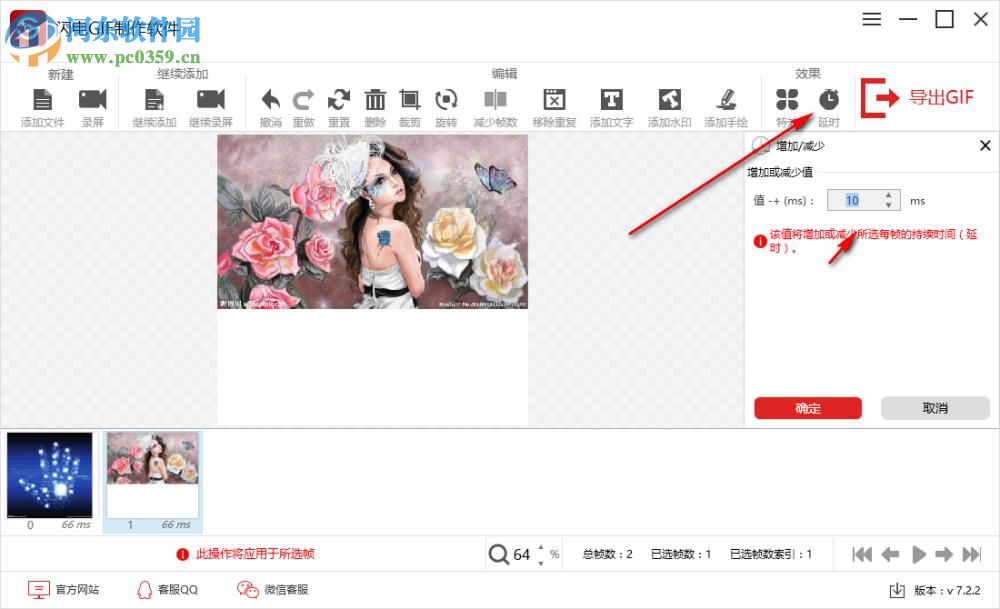The height and width of the screenshot is (609, 1000).
Task: Play the animation preview
Action: [918, 554]
